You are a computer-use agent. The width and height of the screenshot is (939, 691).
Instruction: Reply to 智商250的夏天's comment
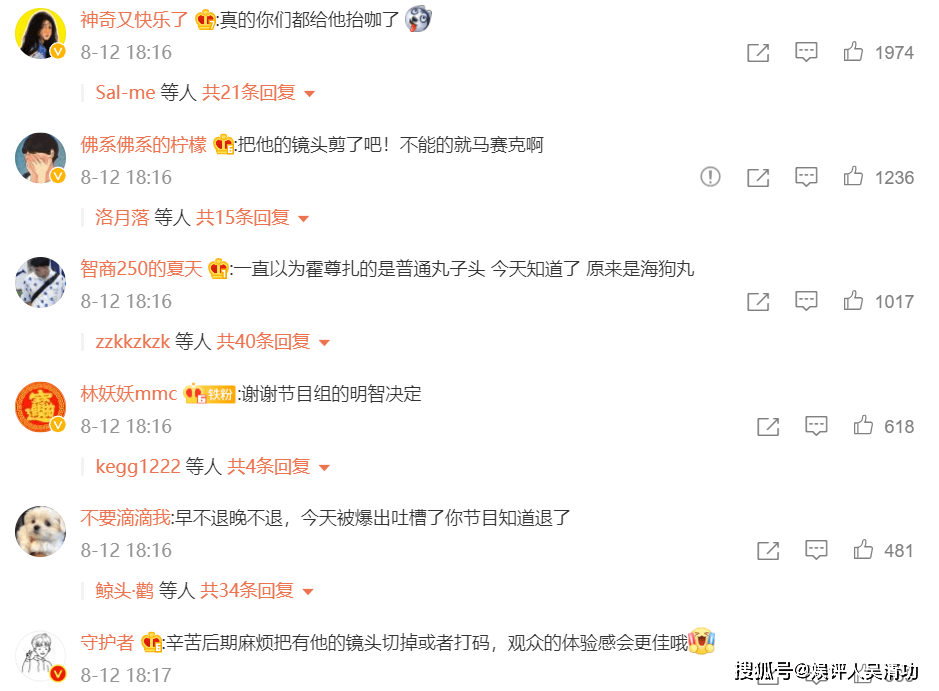pyautogui.click(x=806, y=301)
